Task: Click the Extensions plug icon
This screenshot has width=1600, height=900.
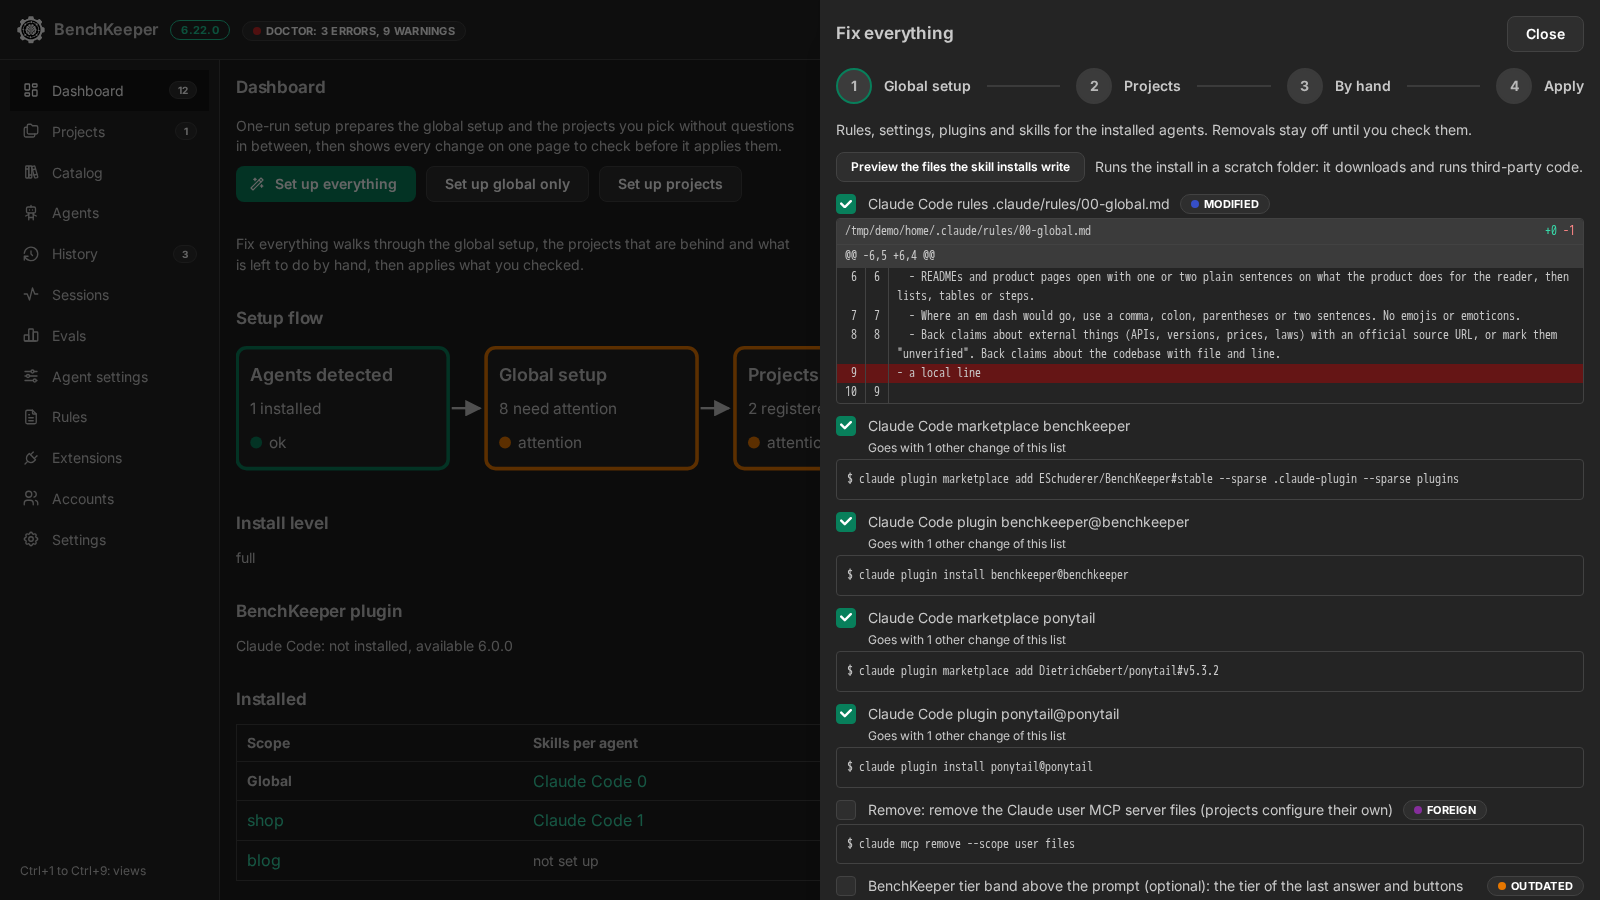Action: tap(31, 458)
